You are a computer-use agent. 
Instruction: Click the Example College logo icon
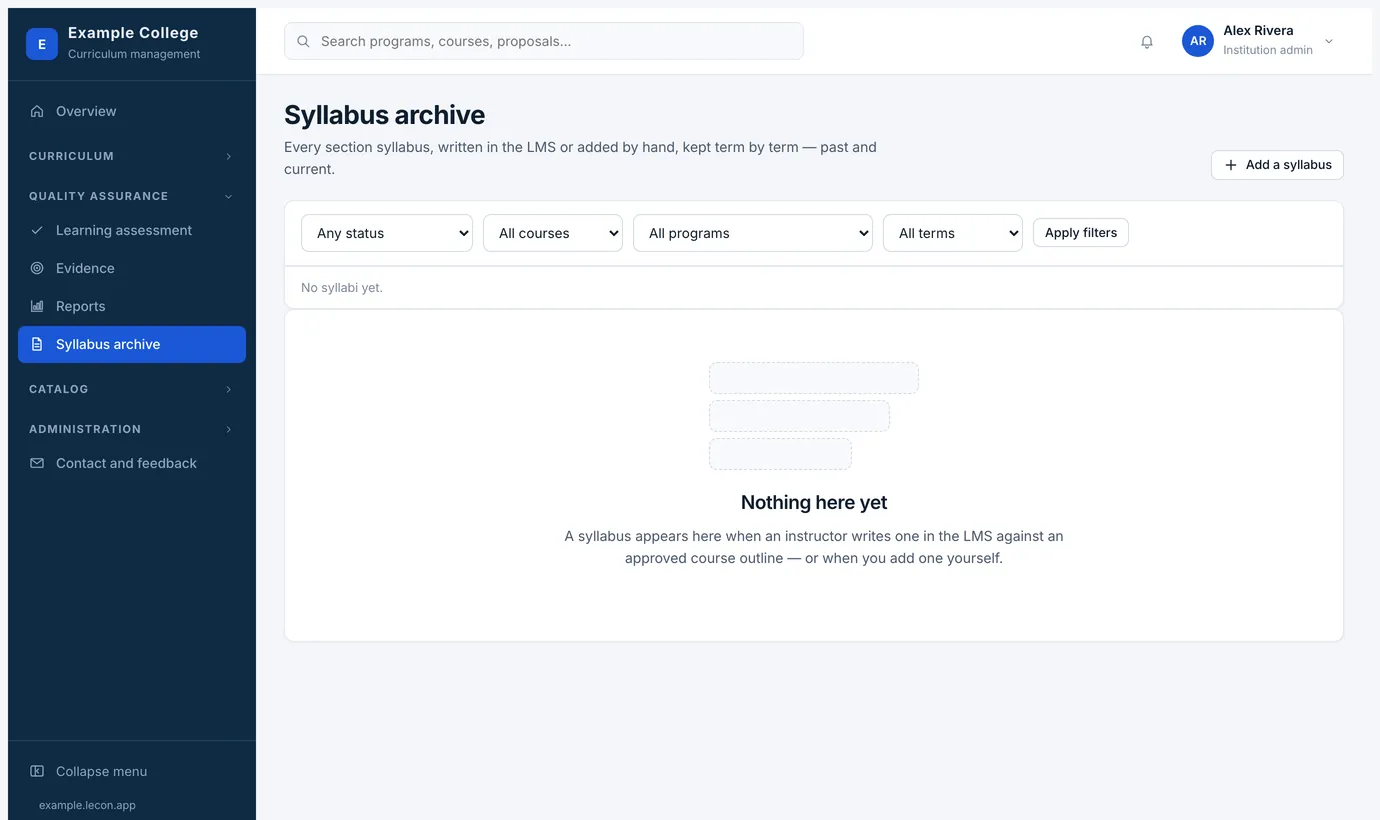coord(42,44)
